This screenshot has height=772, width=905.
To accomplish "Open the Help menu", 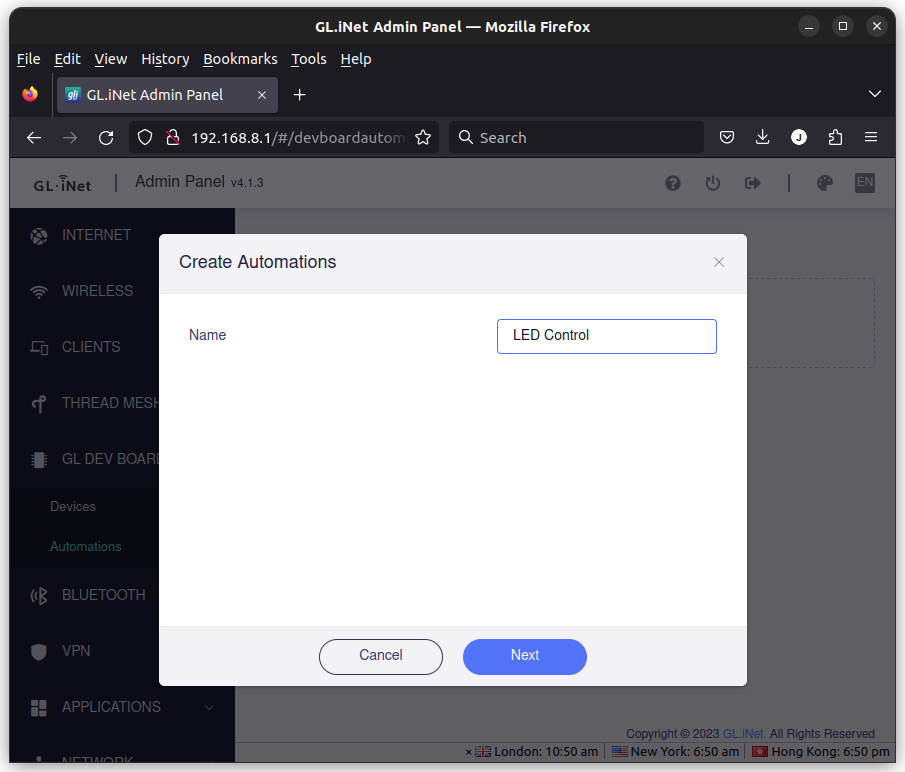I will (356, 59).
